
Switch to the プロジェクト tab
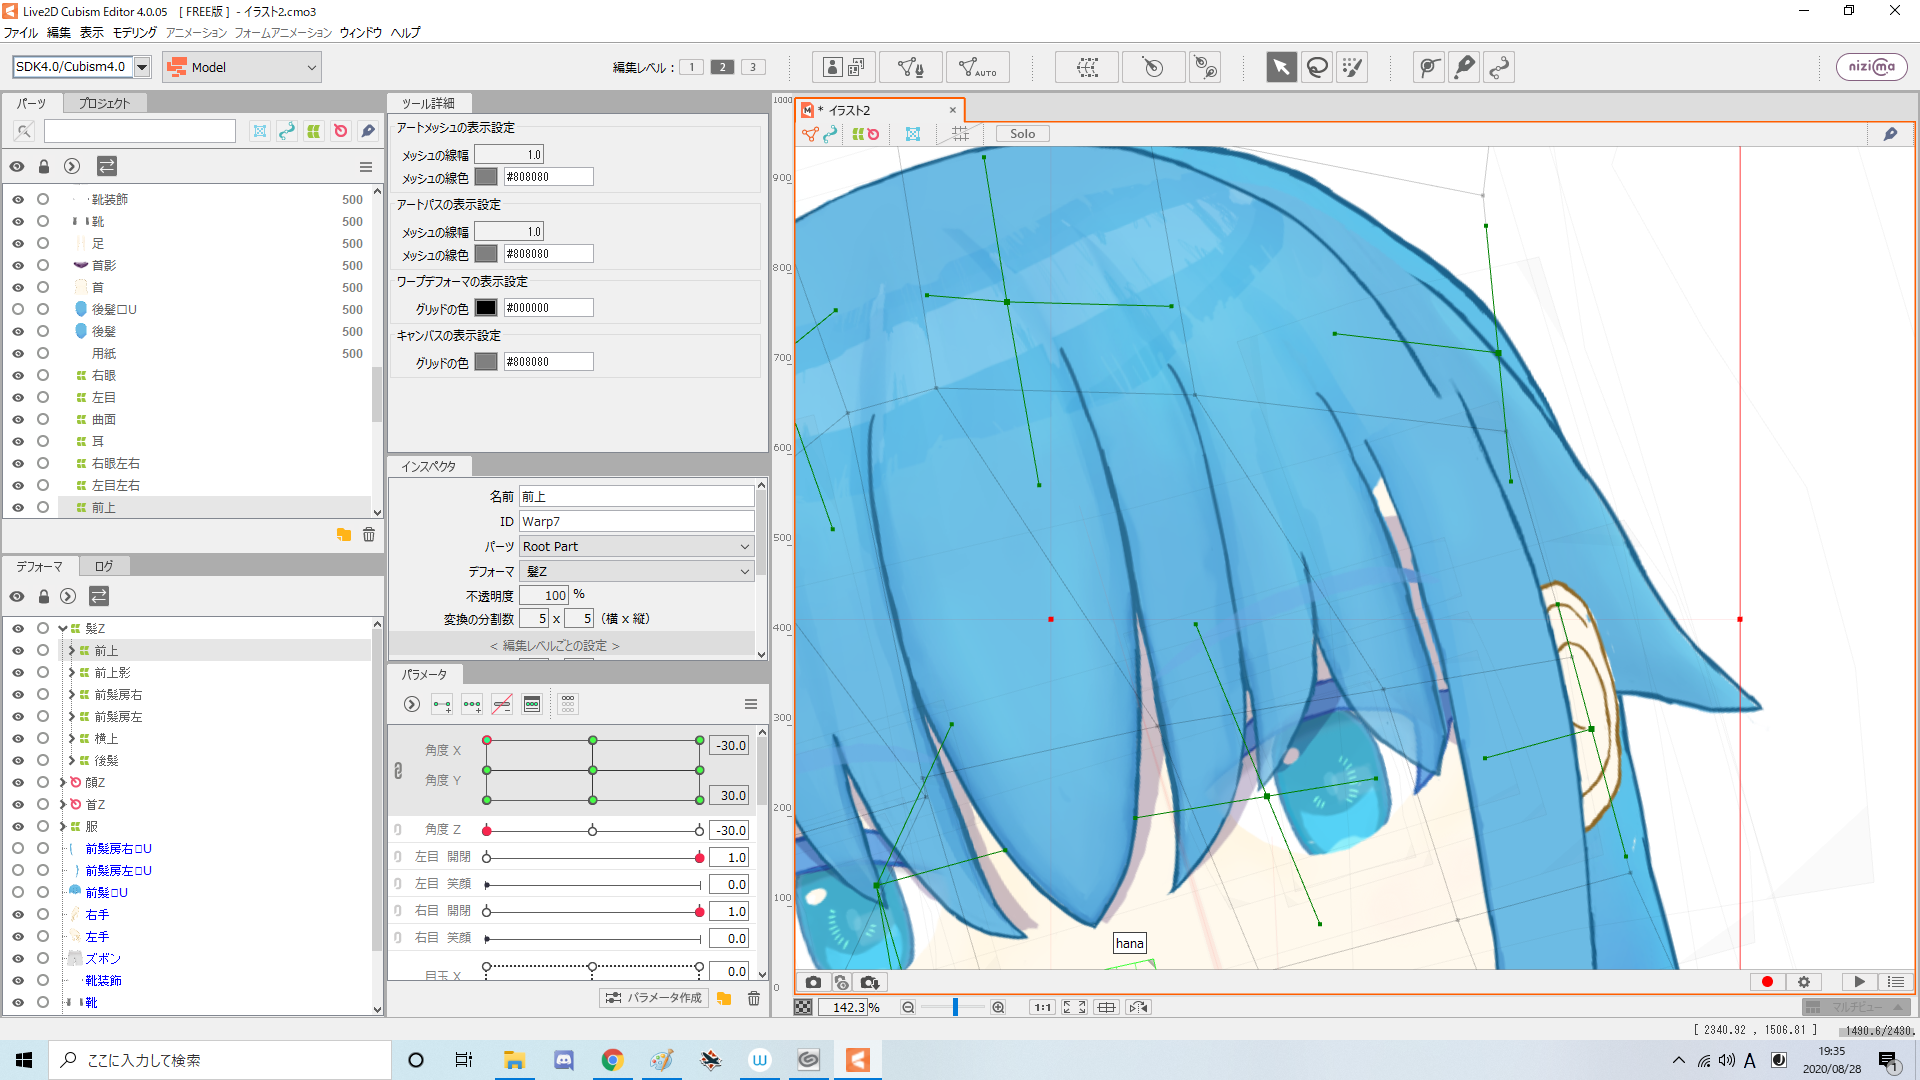coord(104,103)
